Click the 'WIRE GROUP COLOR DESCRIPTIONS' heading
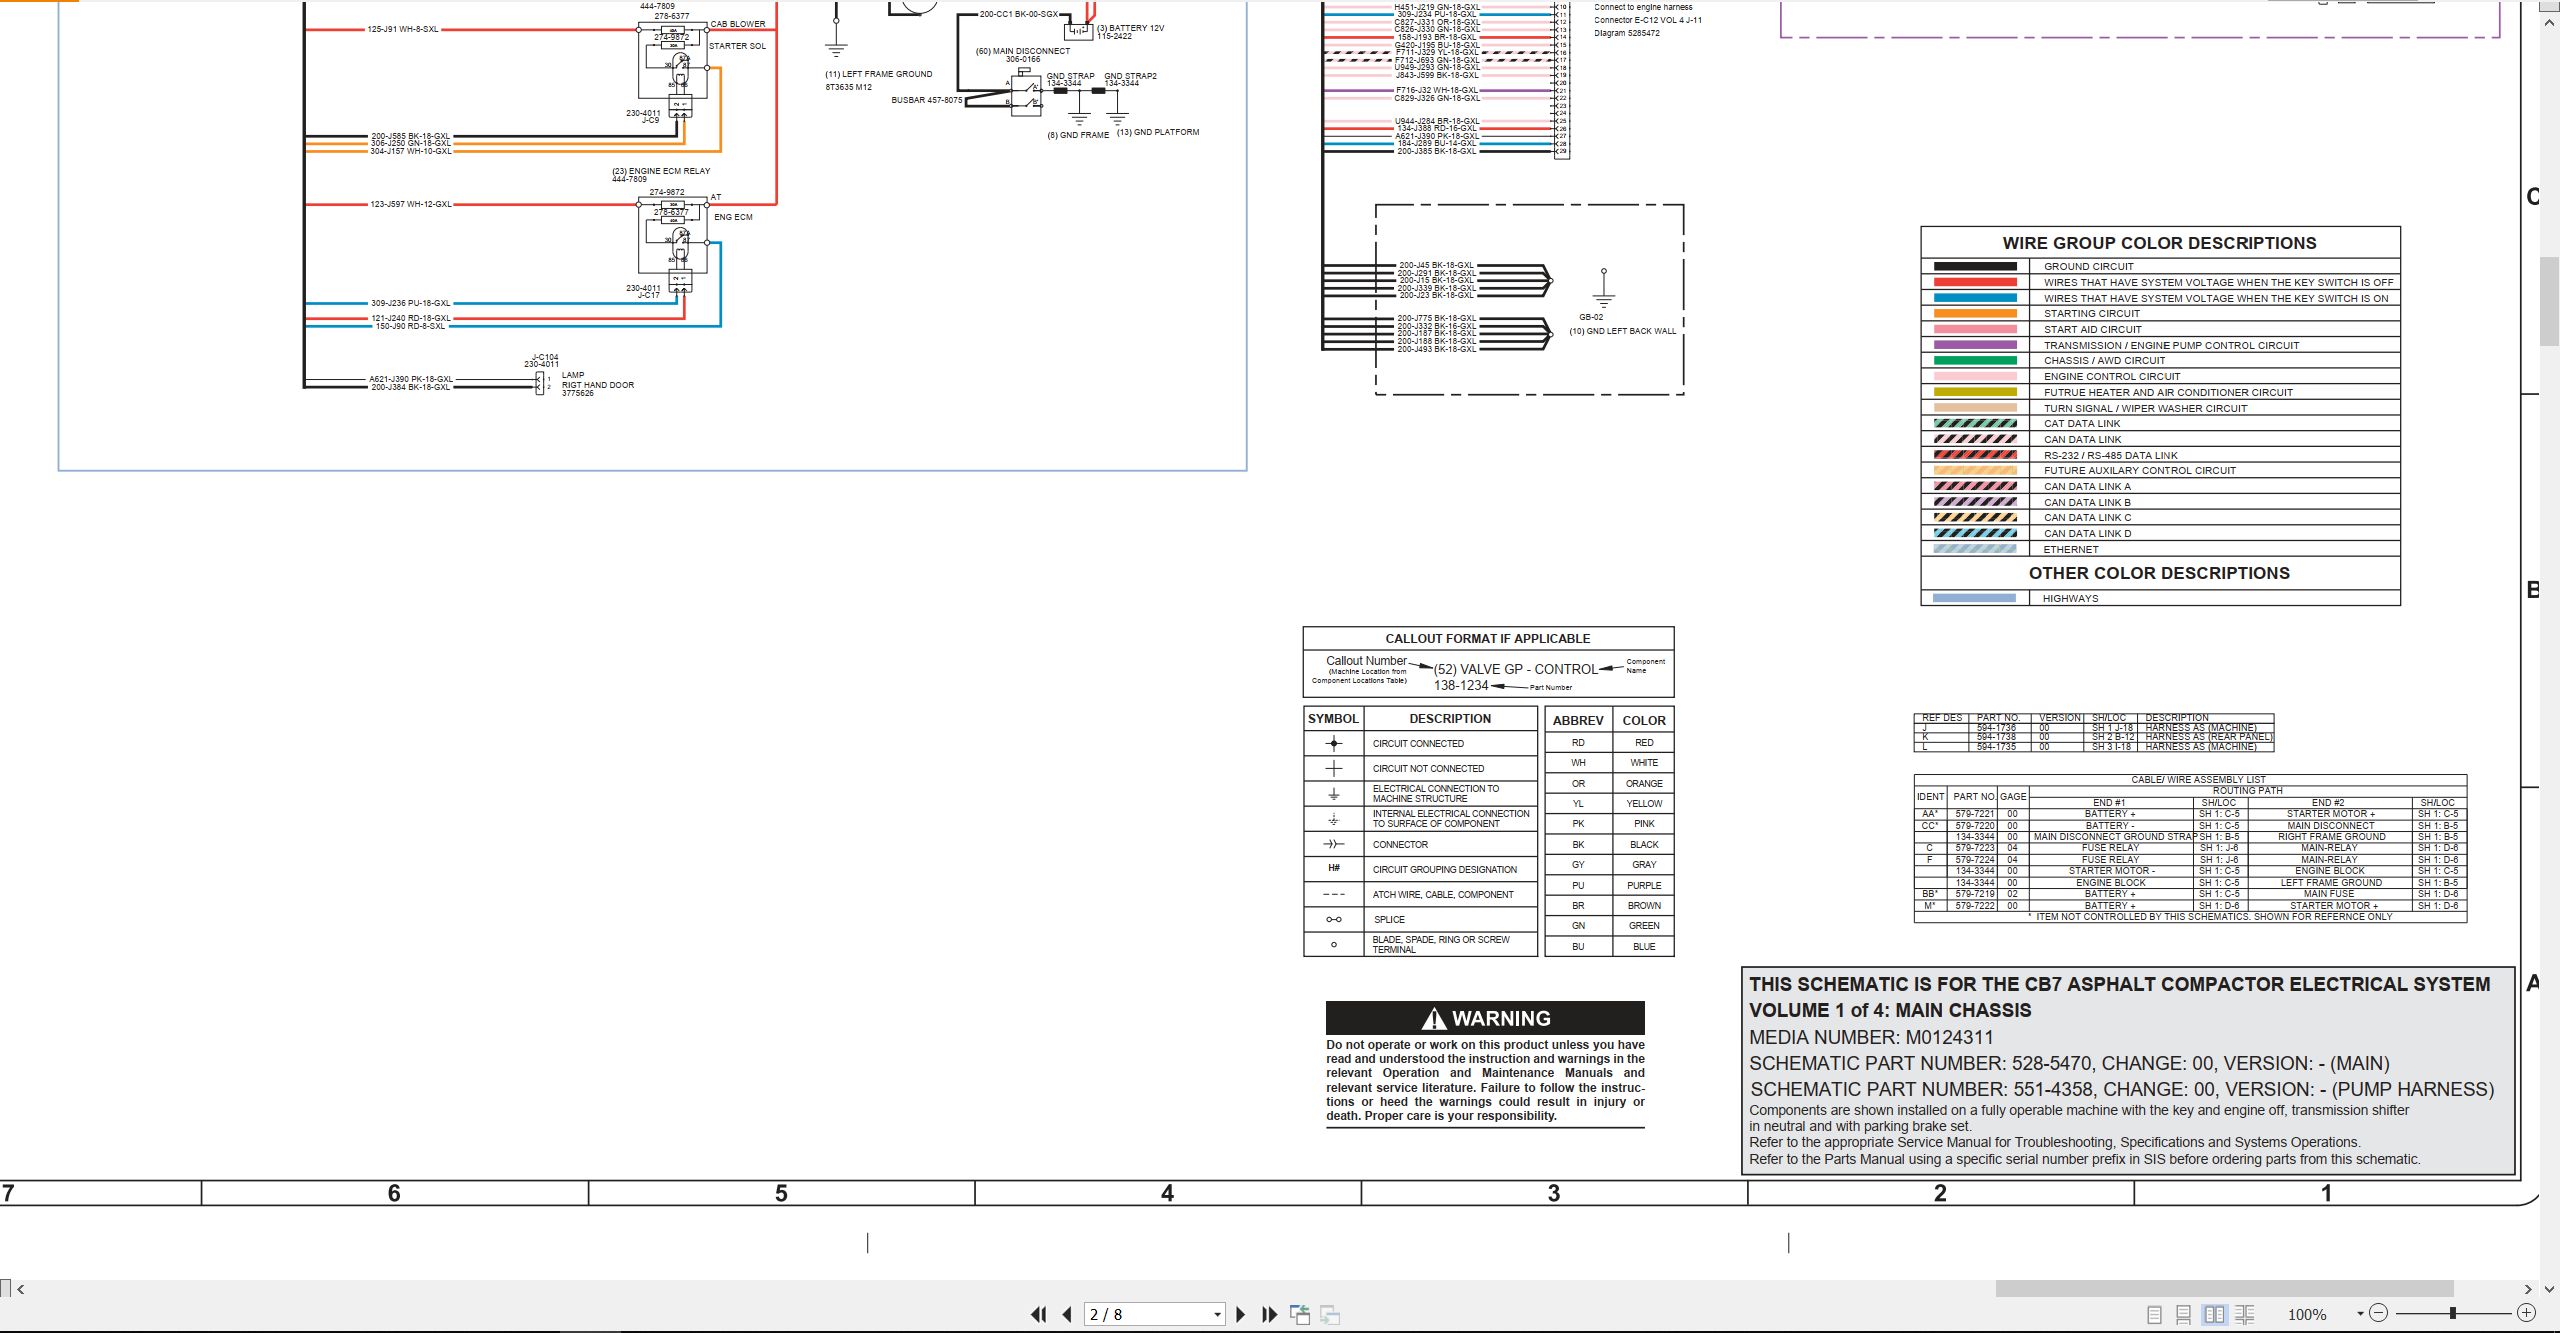 click(2159, 243)
